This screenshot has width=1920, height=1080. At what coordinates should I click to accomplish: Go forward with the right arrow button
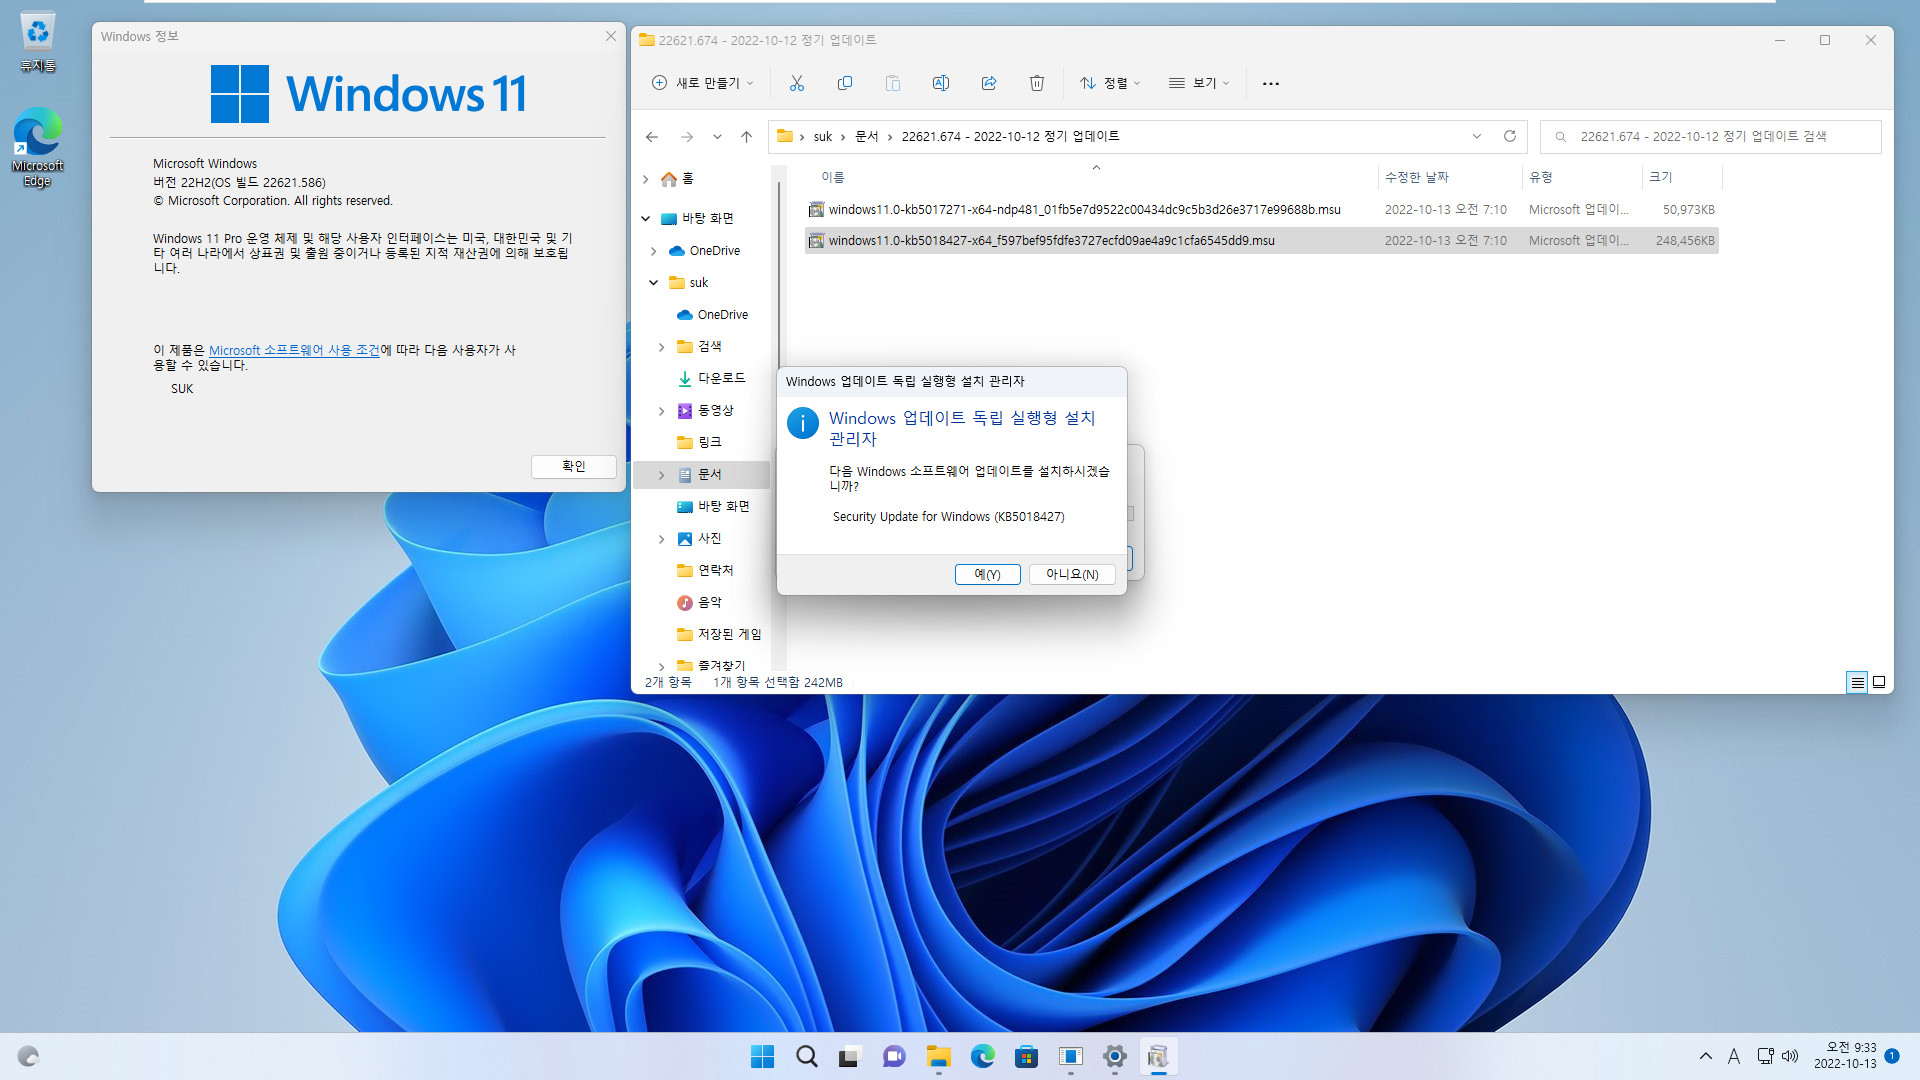(x=687, y=137)
